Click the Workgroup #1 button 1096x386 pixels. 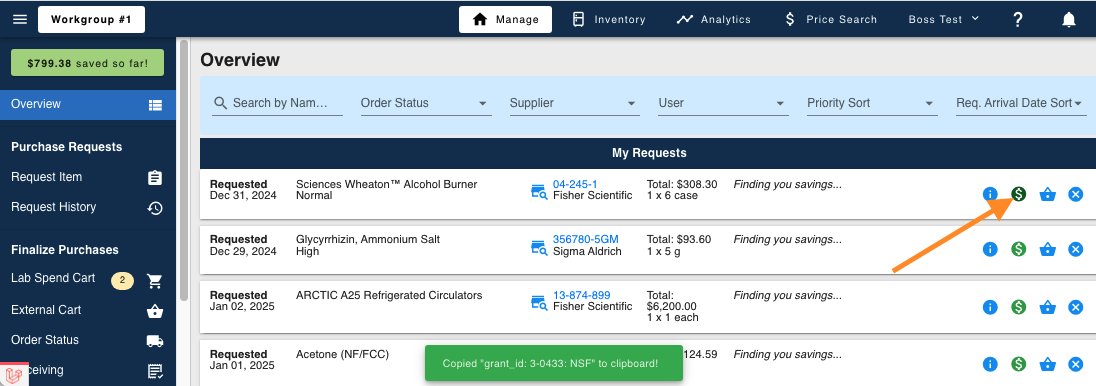(x=92, y=20)
